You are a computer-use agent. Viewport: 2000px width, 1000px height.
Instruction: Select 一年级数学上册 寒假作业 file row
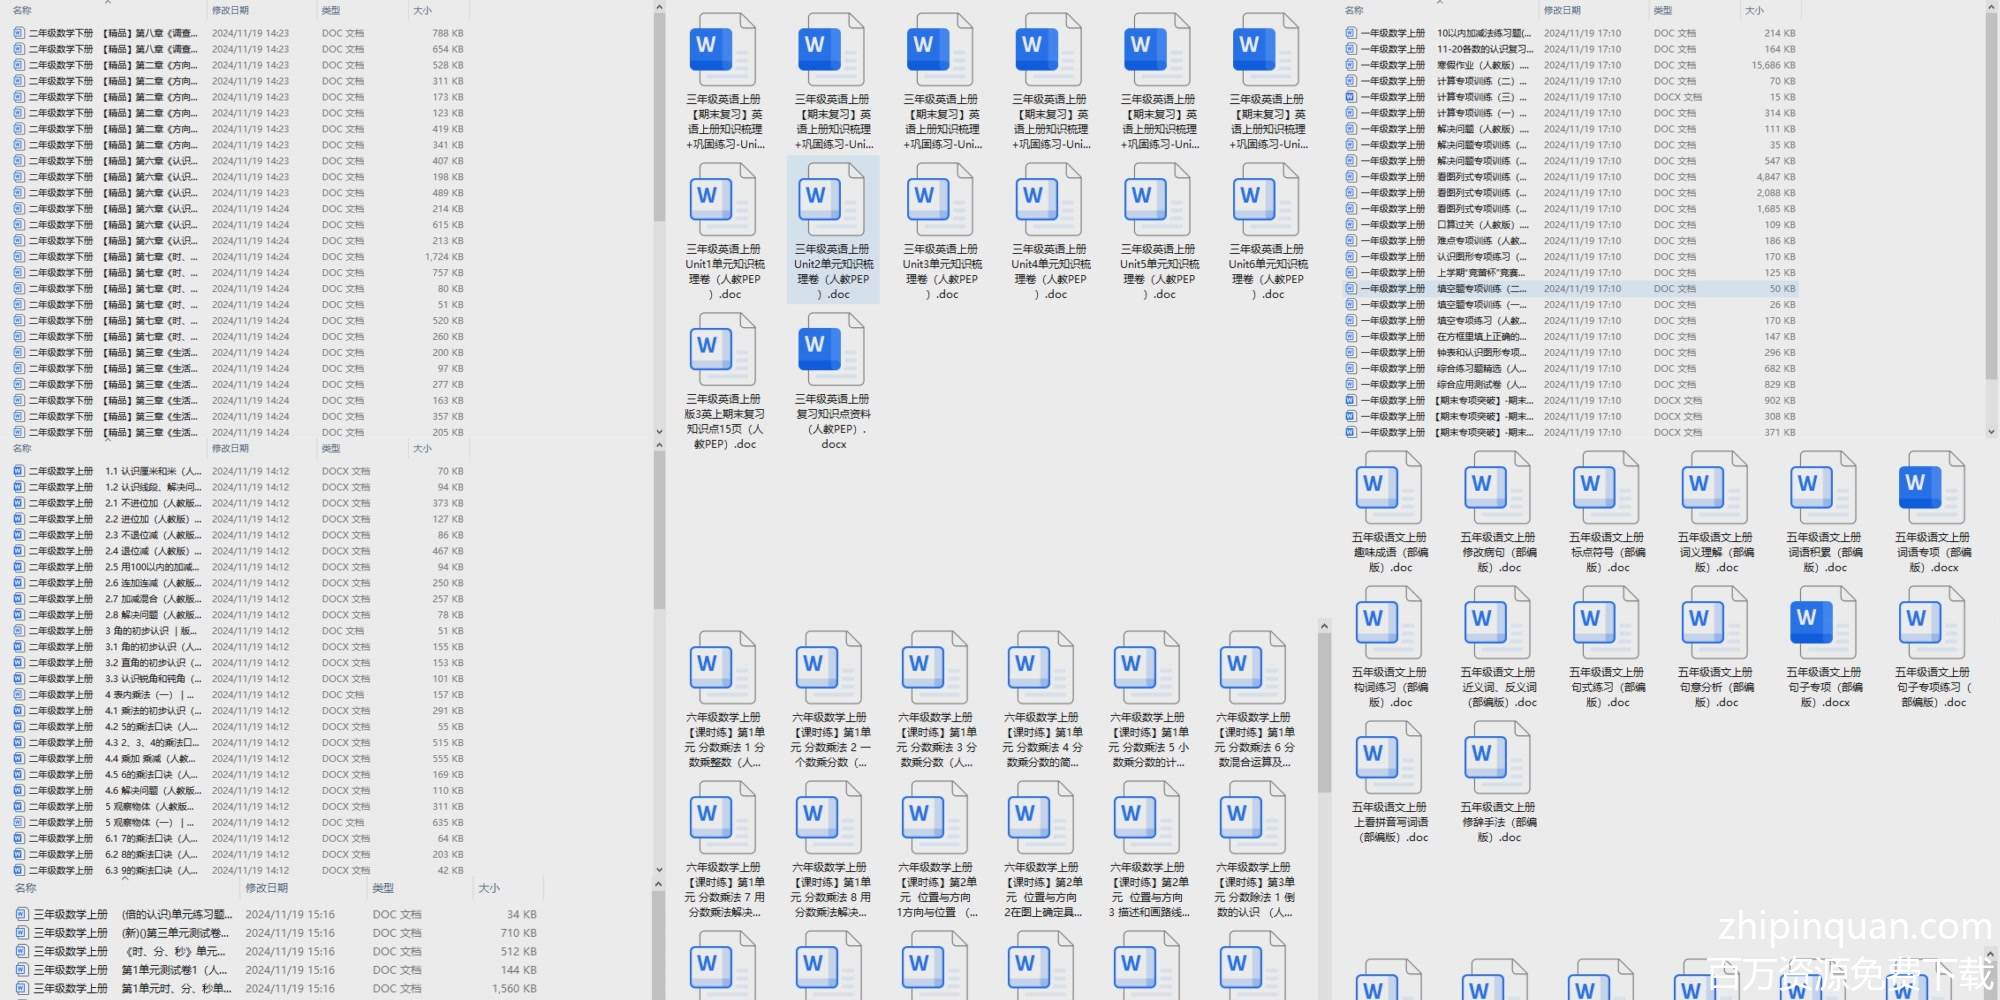(x=1480, y=65)
